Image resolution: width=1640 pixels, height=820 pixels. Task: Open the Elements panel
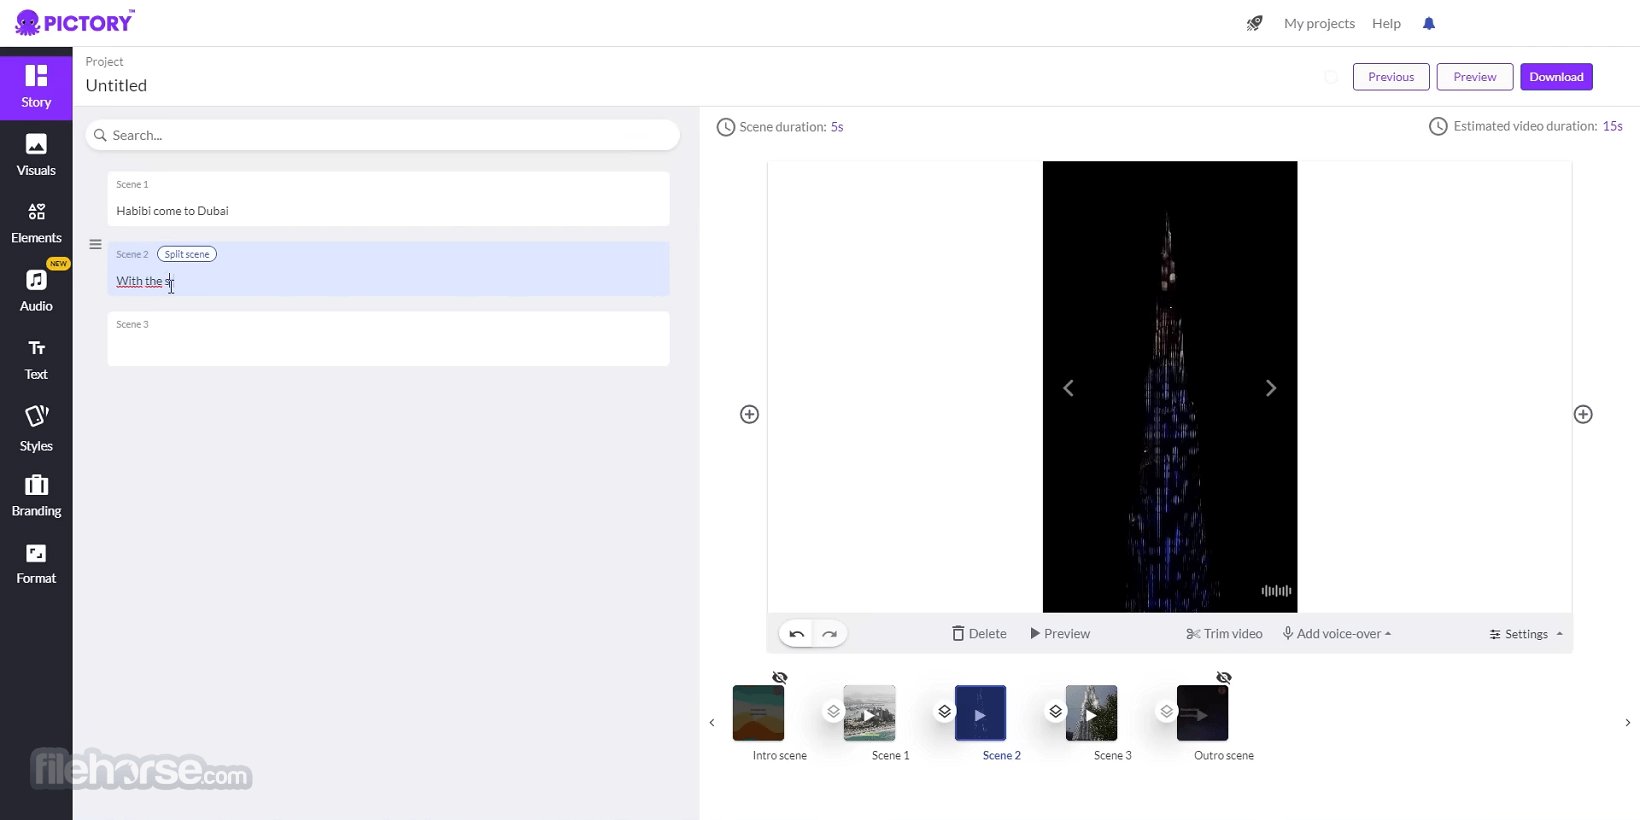(x=36, y=223)
